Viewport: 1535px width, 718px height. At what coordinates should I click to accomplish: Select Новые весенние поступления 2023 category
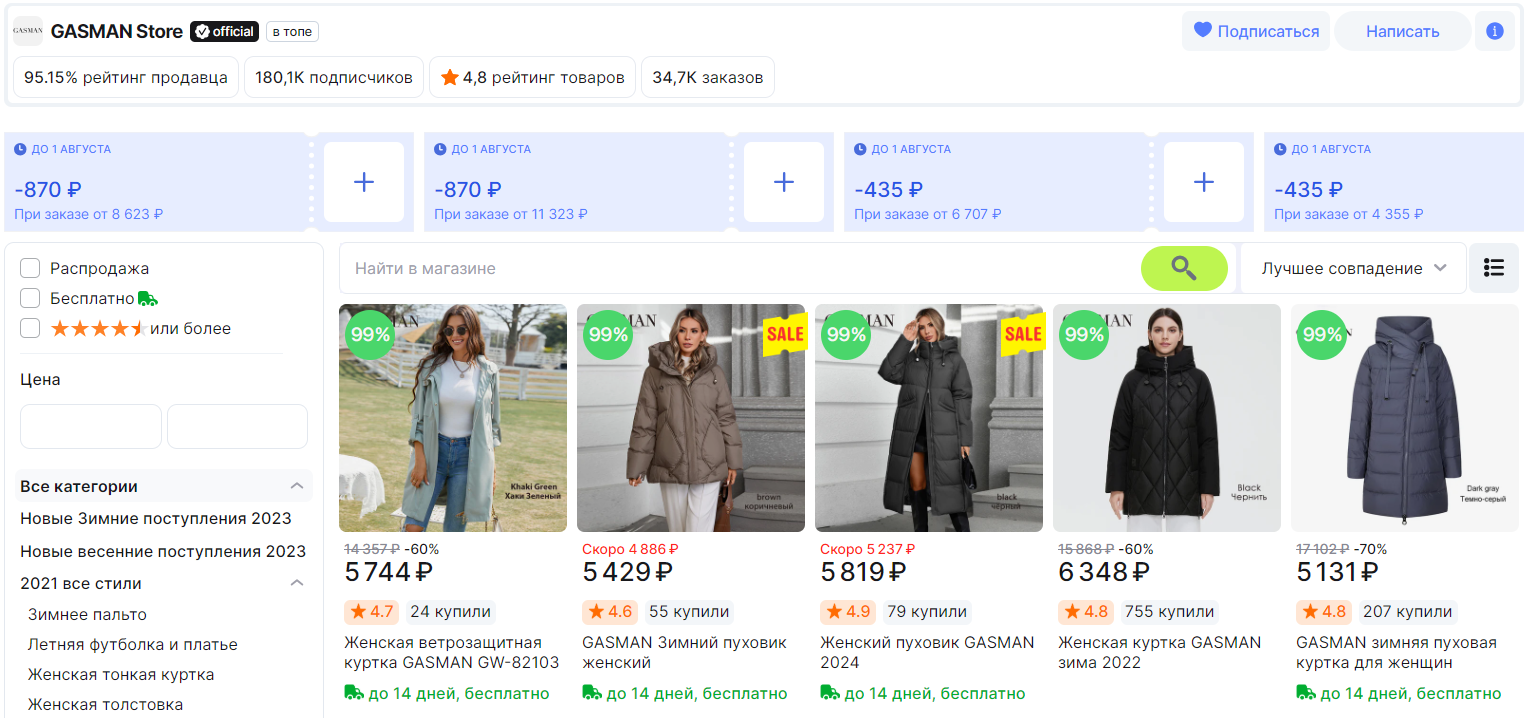(163, 551)
